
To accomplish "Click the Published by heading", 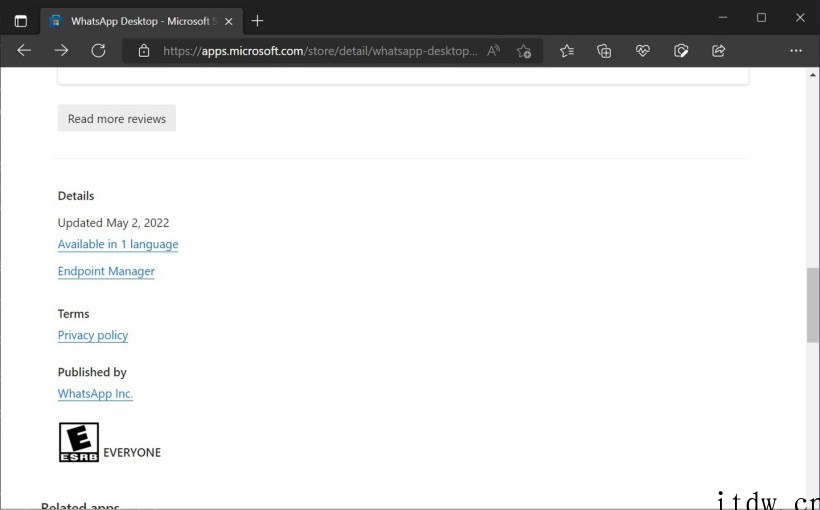I will coord(92,372).
